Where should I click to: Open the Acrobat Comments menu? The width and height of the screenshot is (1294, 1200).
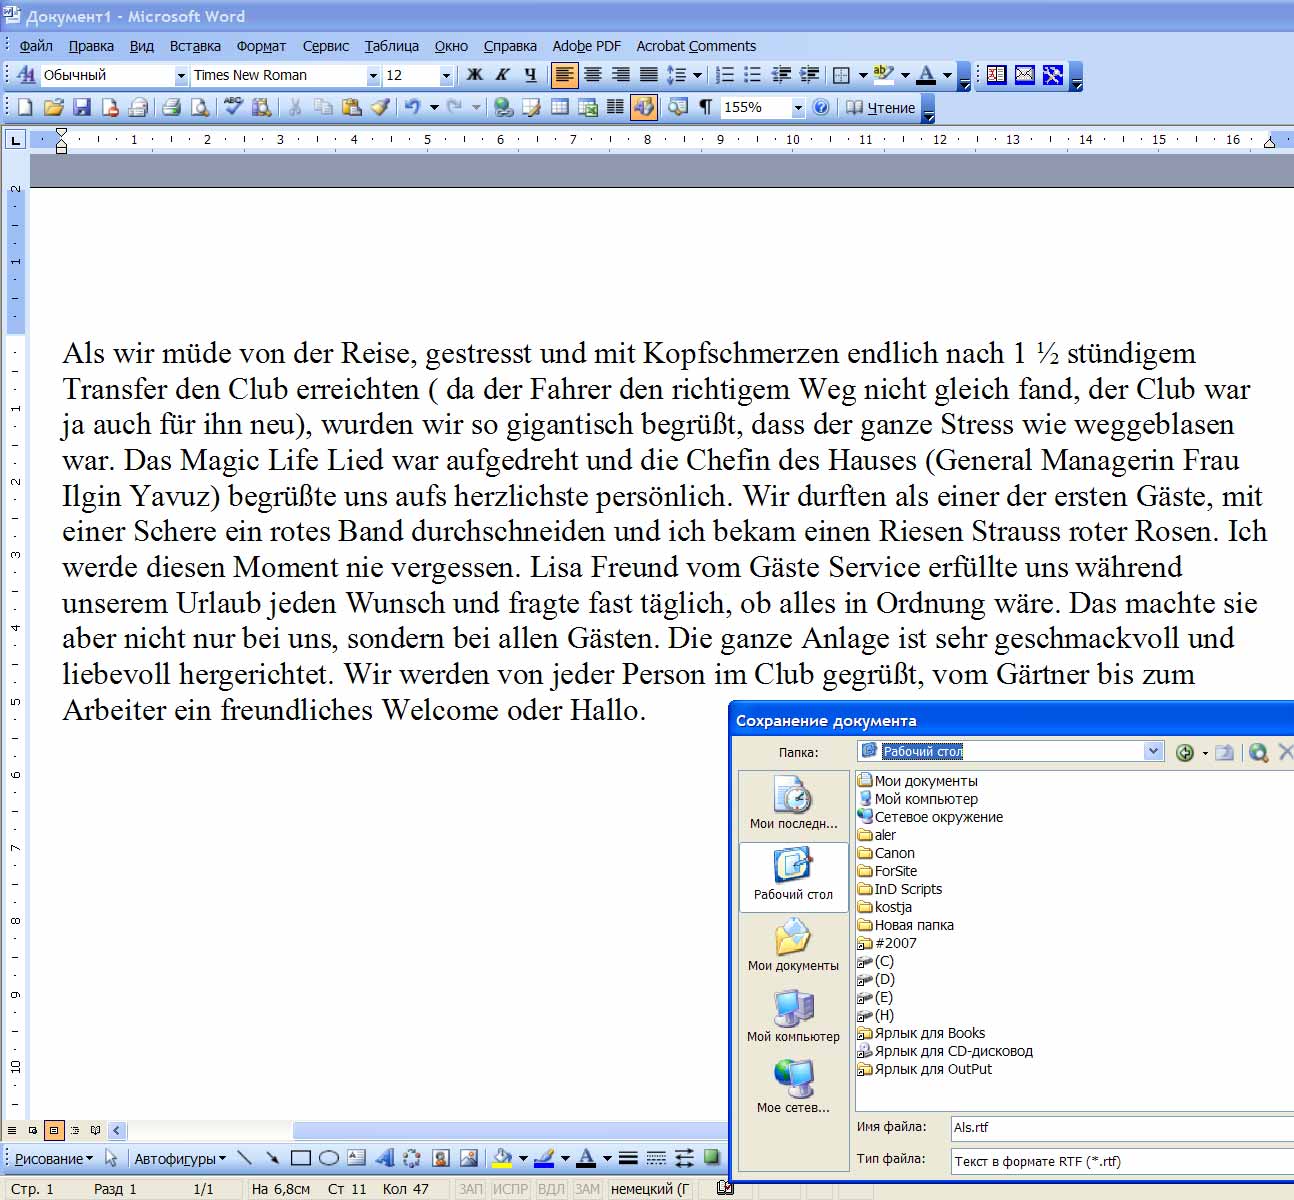click(696, 46)
